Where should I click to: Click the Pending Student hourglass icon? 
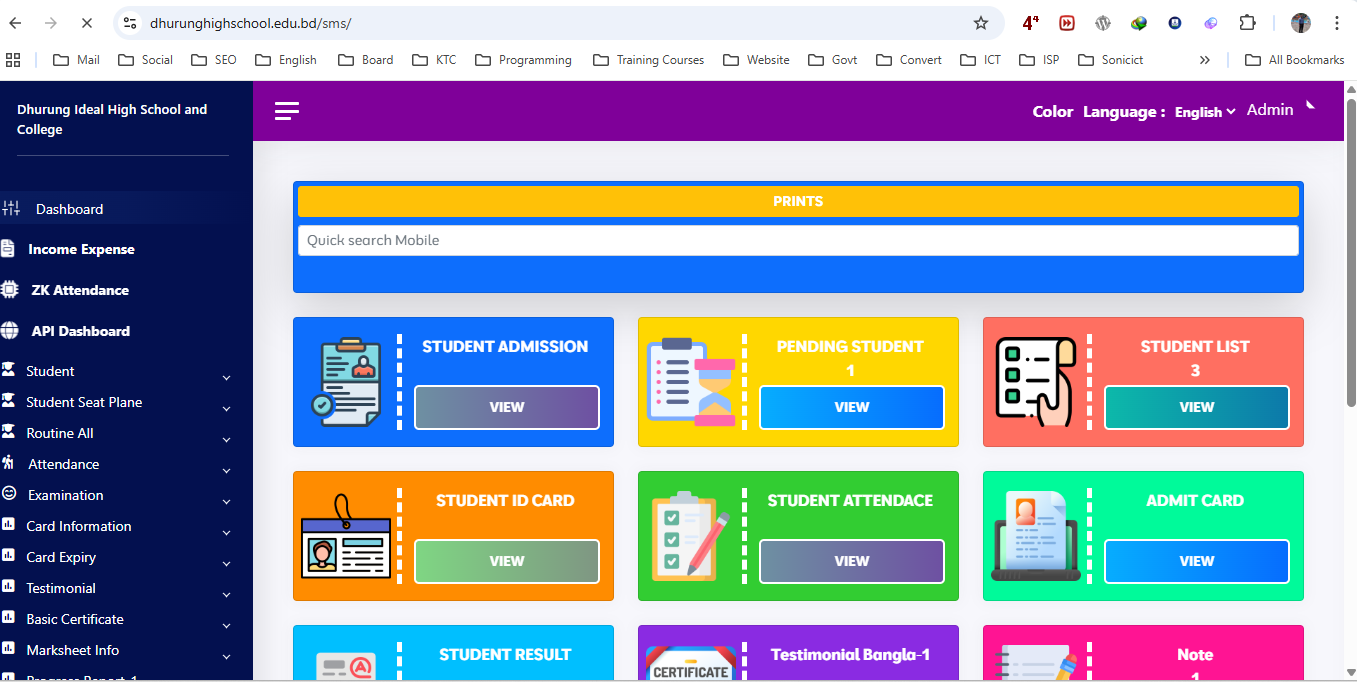click(x=691, y=382)
